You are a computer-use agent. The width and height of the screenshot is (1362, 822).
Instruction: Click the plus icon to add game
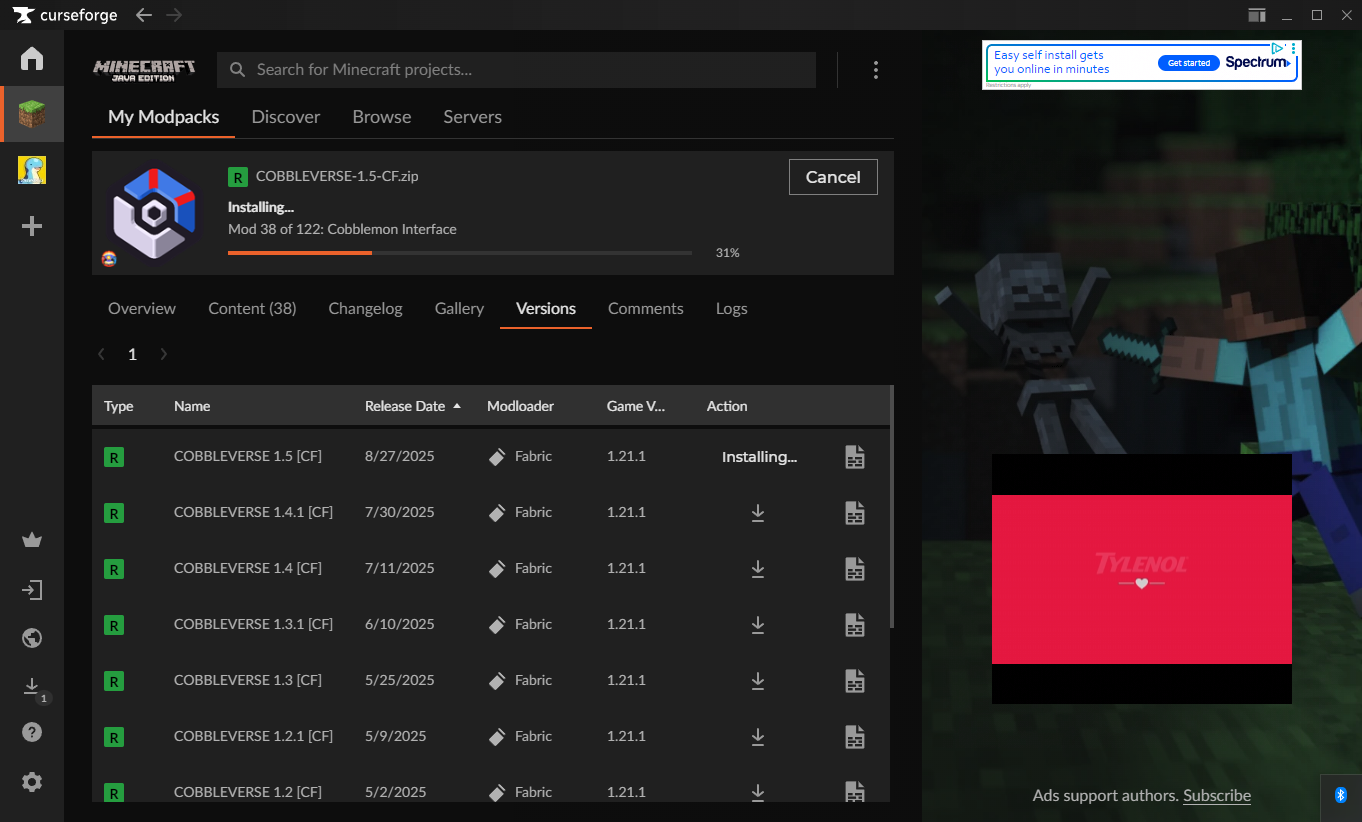click(32, 226)
